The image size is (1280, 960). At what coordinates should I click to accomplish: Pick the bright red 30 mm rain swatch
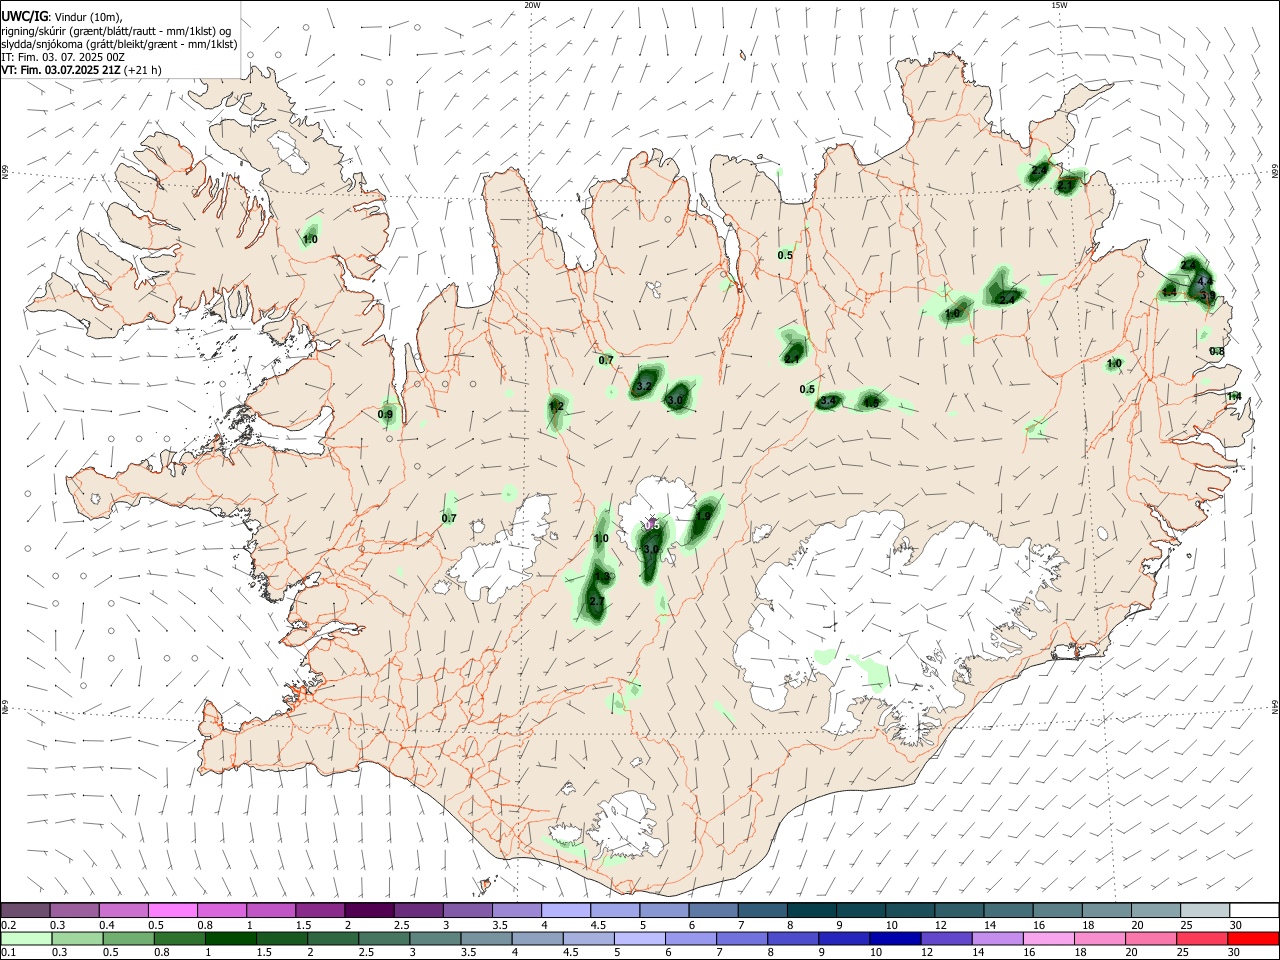(x=1252, y=938)
